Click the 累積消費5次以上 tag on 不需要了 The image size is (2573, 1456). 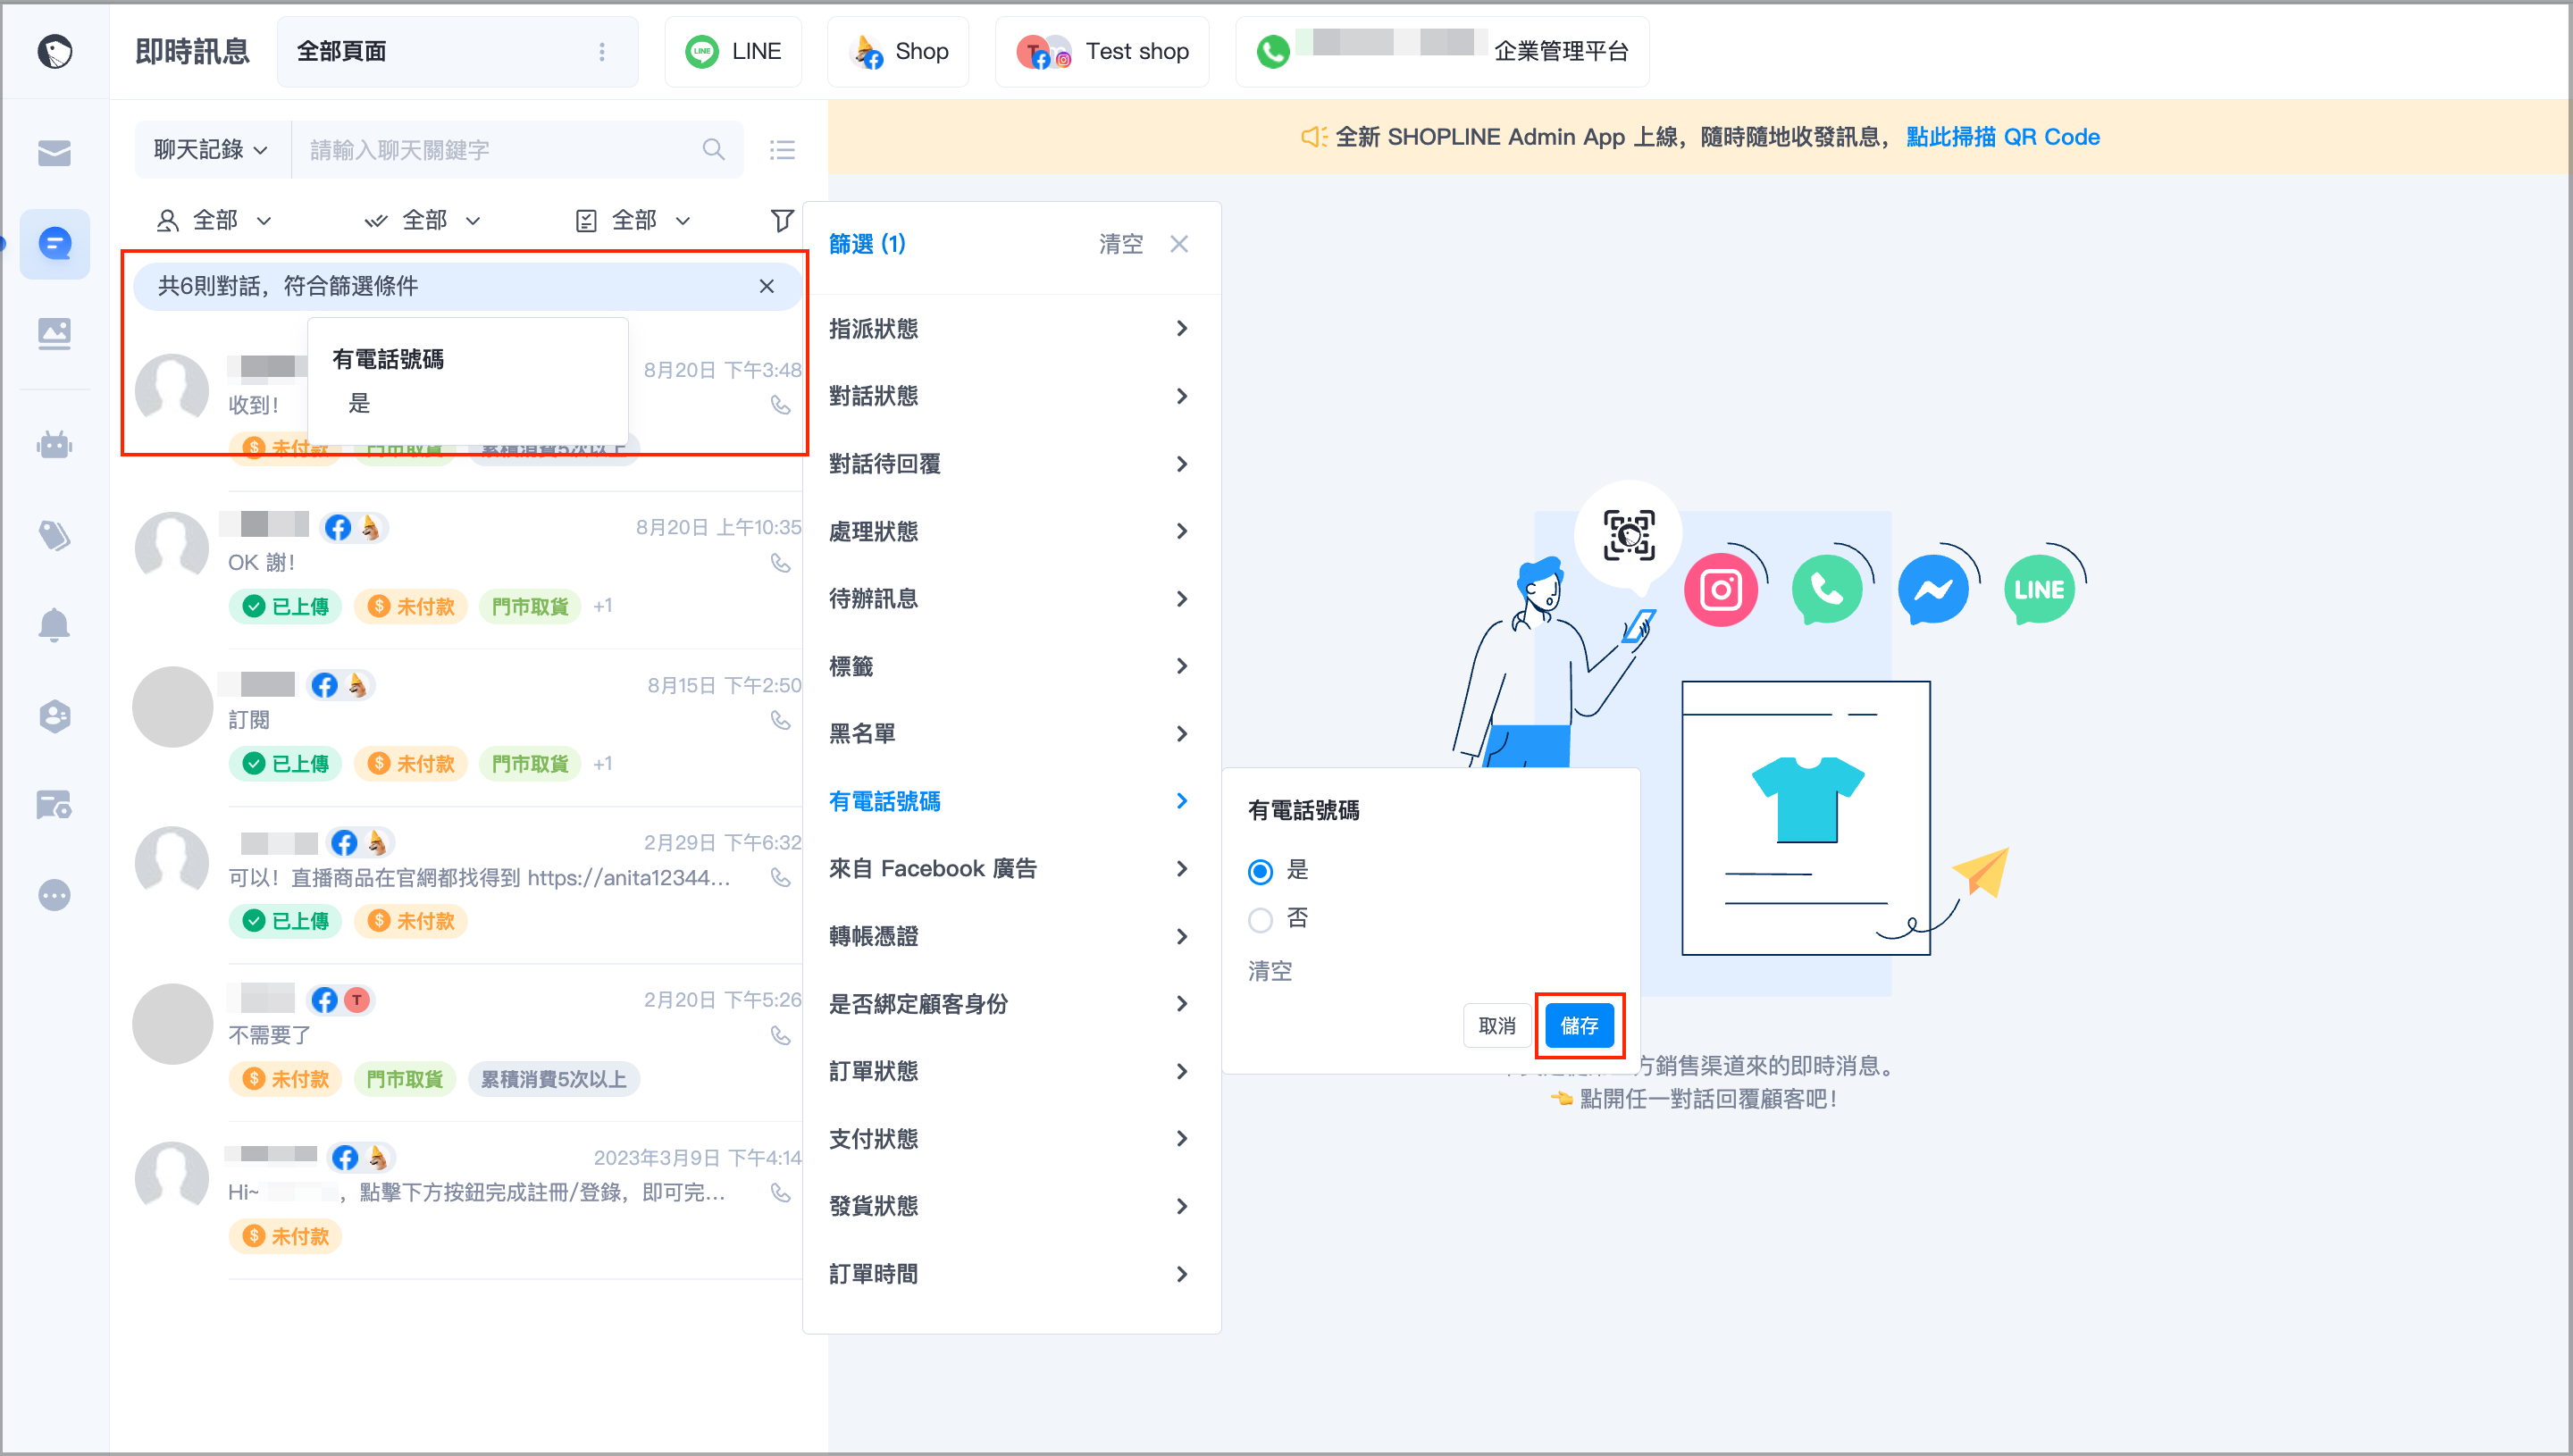[553, 1079]
